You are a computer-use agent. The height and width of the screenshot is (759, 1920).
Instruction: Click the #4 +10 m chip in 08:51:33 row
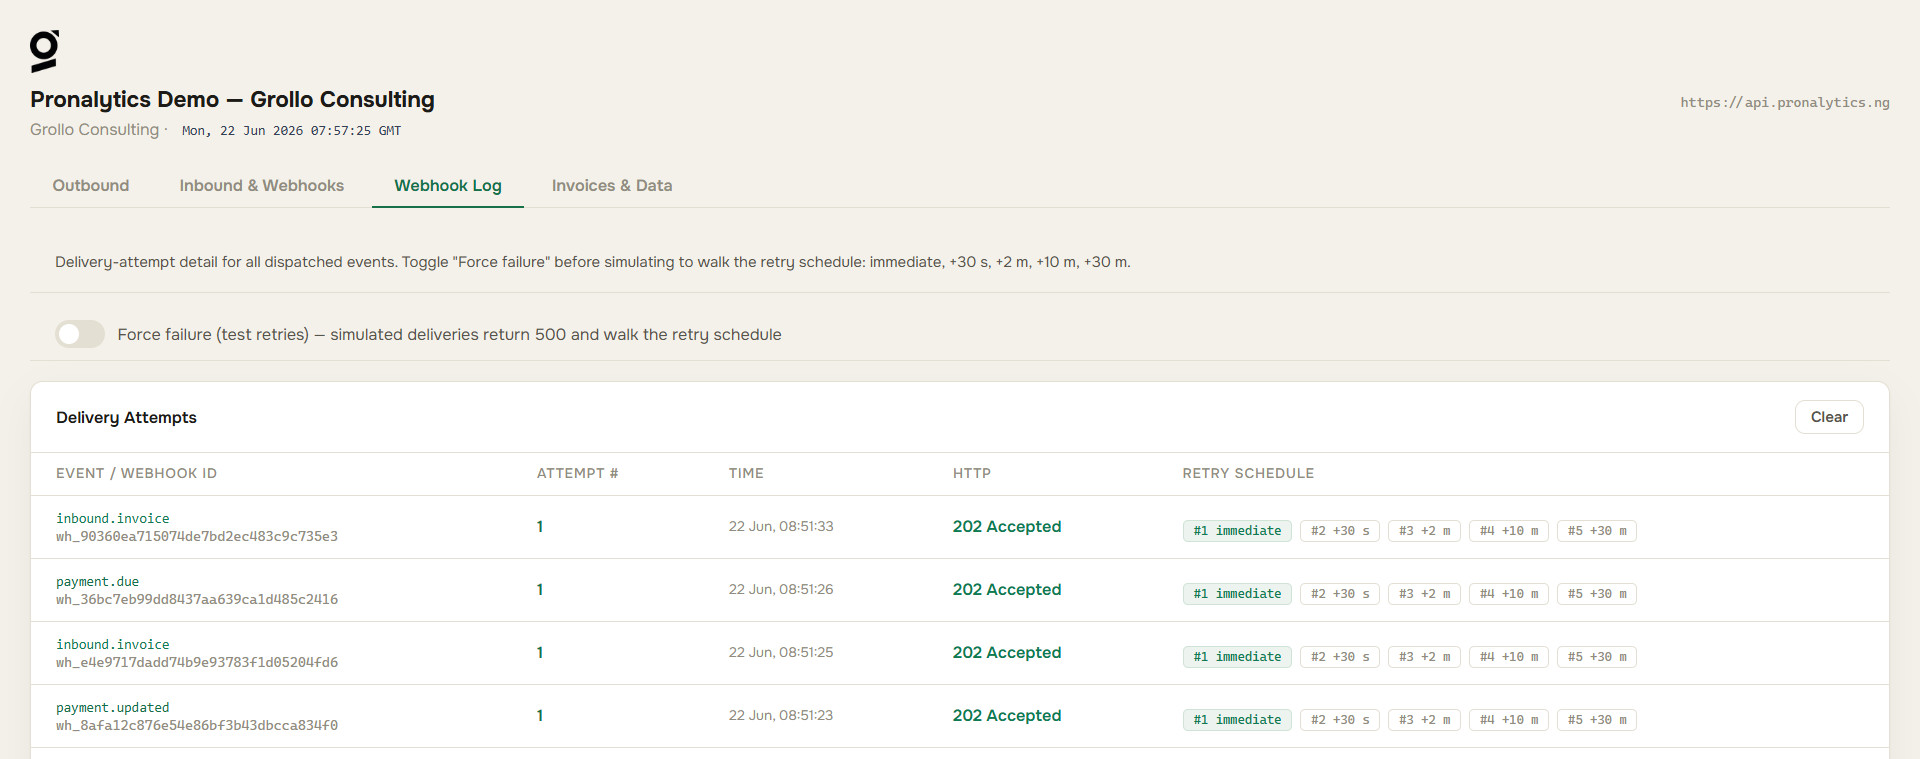point(1509,531)
